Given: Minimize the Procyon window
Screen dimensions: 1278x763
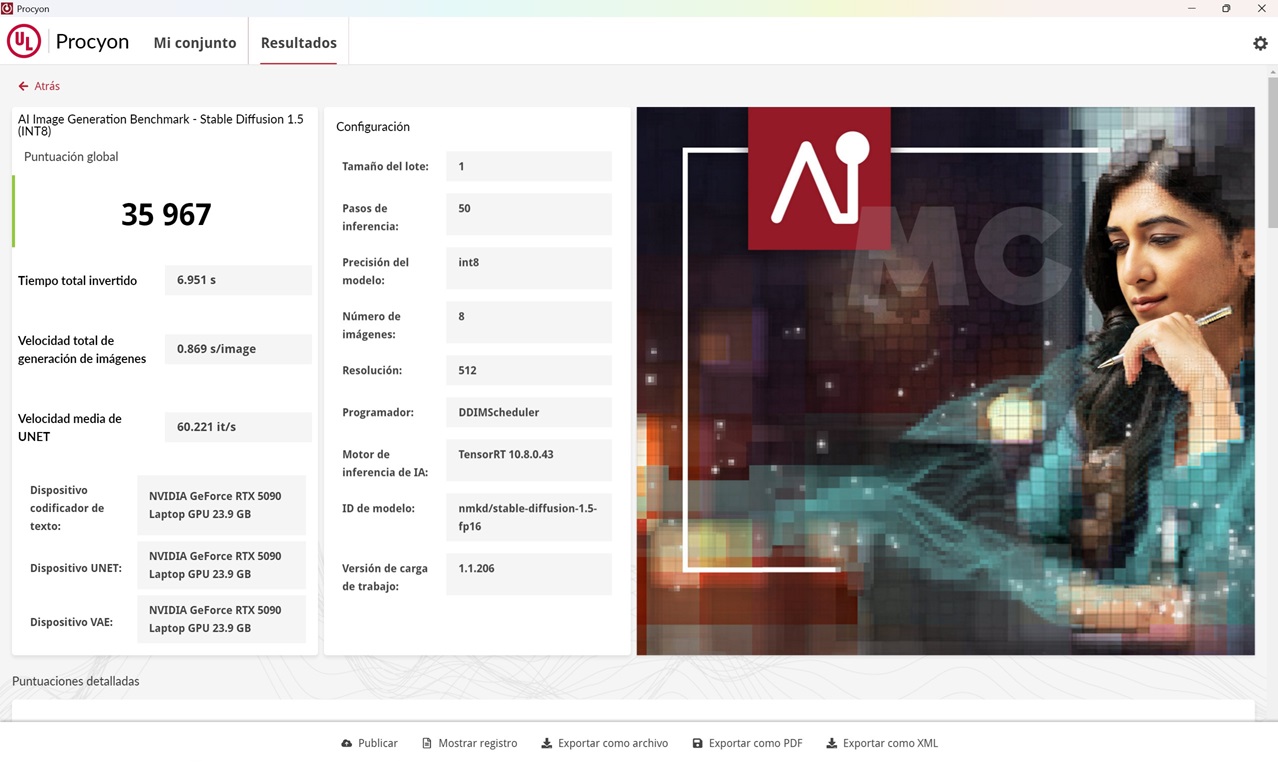Looking at the screenshot, I should click(1191, 8).
